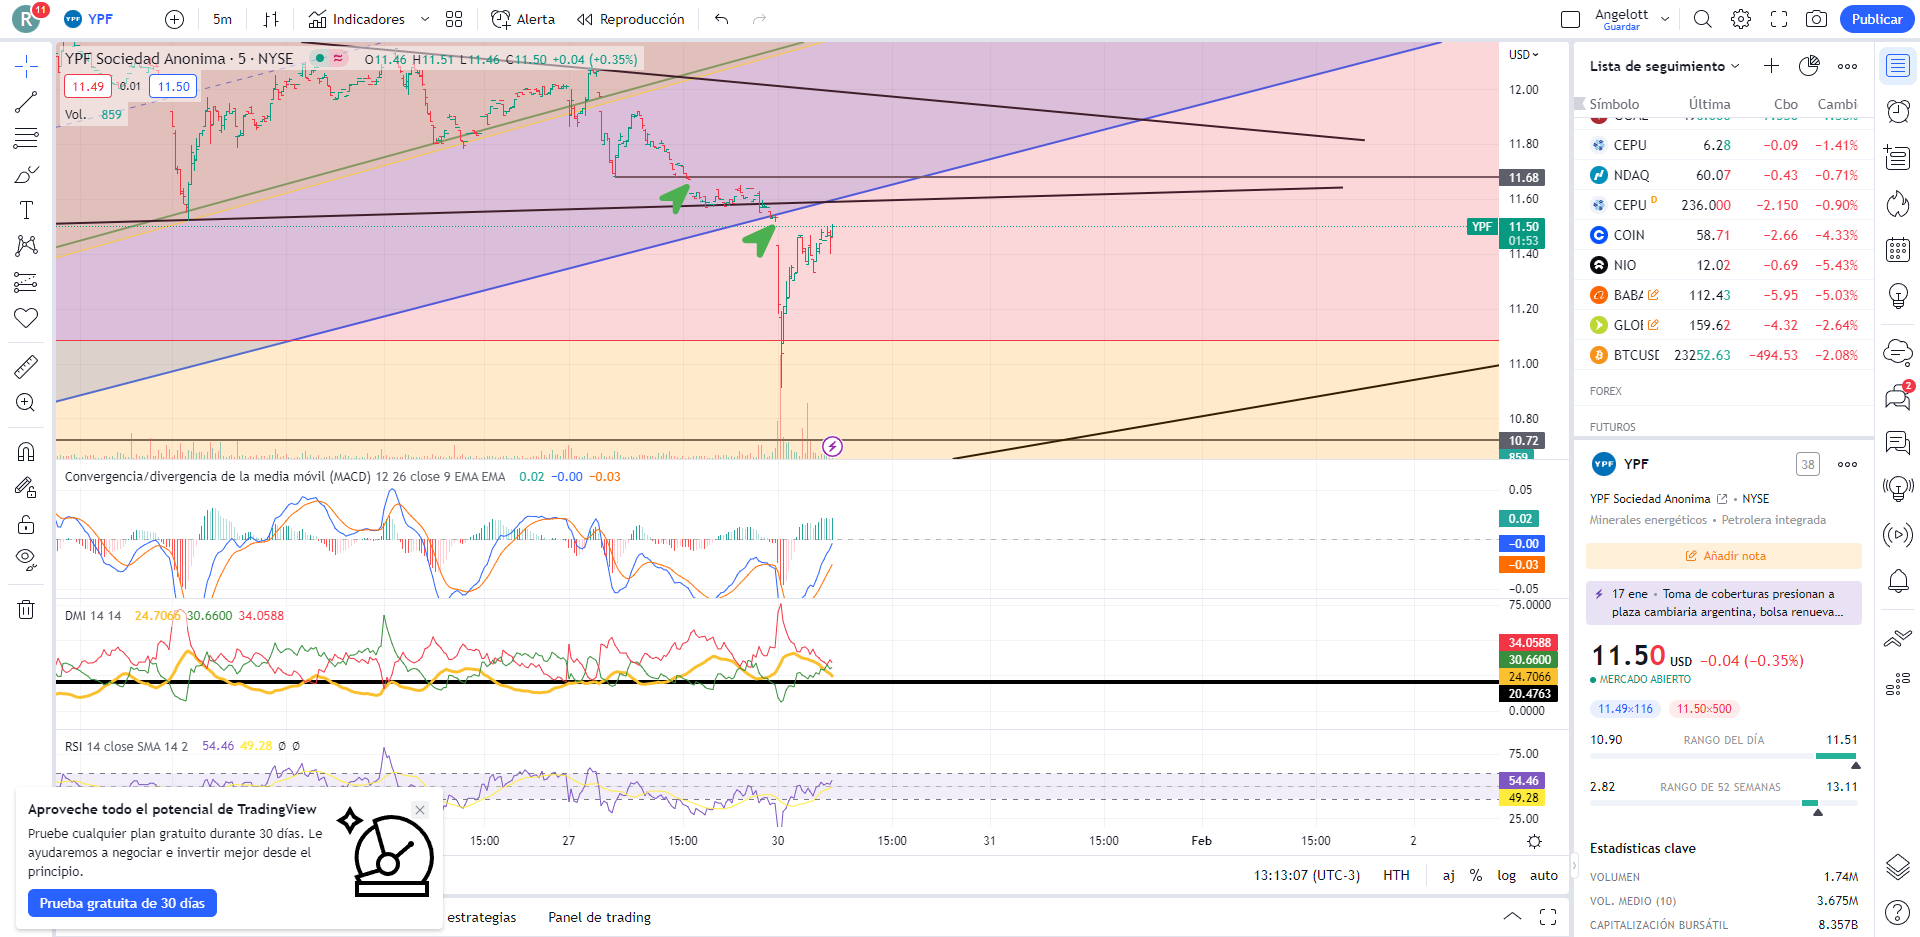Toggle magnet mode for drawings

point(26,451)
